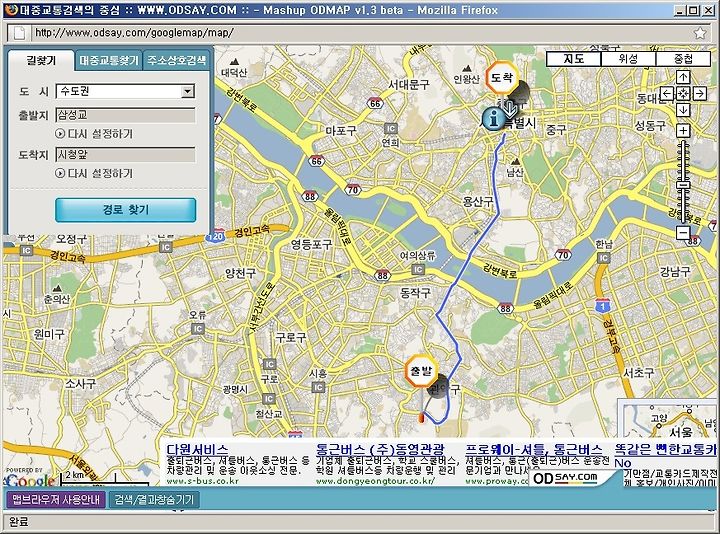Reset departure via first 다시 설정하기 radio
720x534 pixels.
pyautogui.click(x=60, y=134)
